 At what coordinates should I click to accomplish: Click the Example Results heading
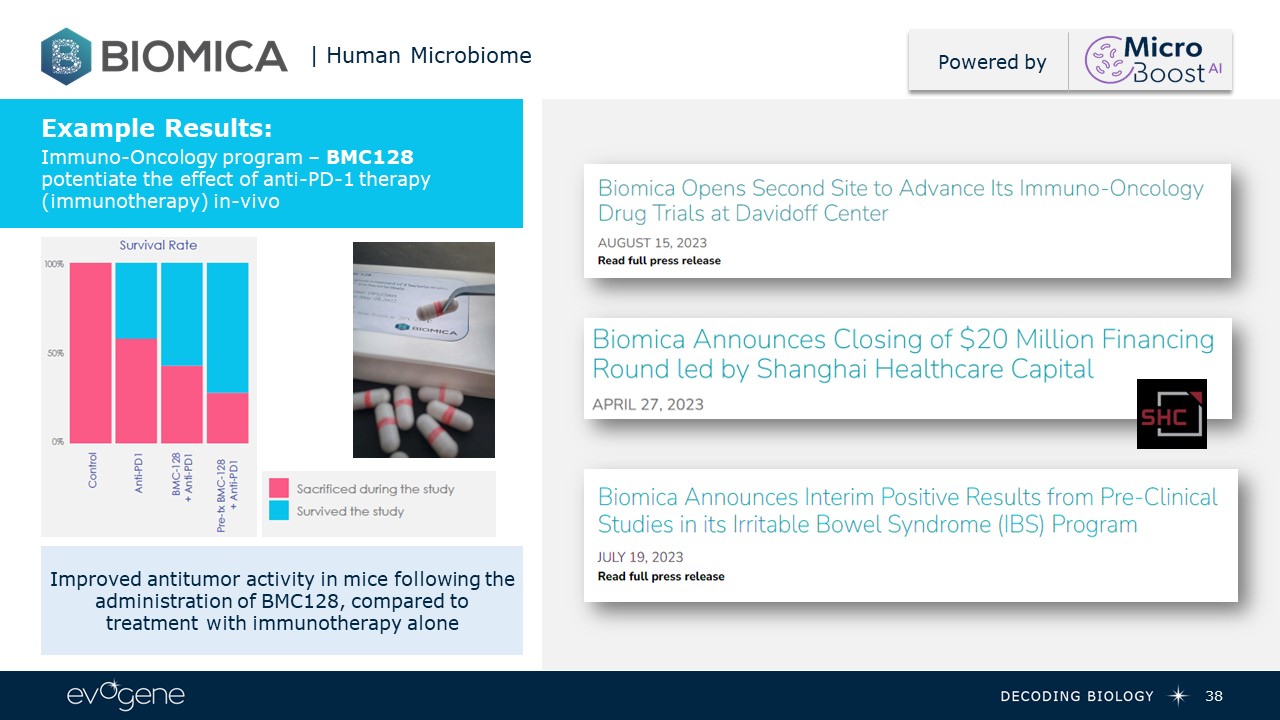coord(157,128)
